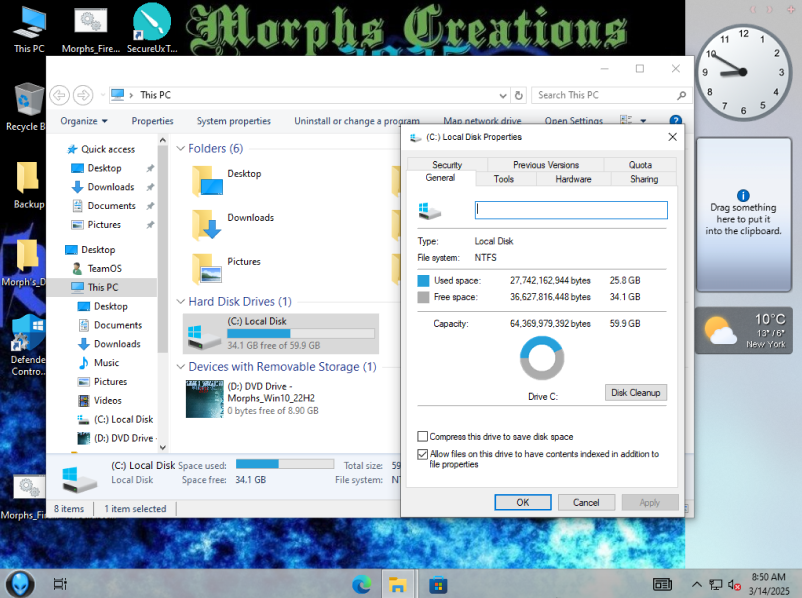This screenshot has width=802, height=598.
Task: Click the volume muted tray icon
Action: click(x=734, y=585)
